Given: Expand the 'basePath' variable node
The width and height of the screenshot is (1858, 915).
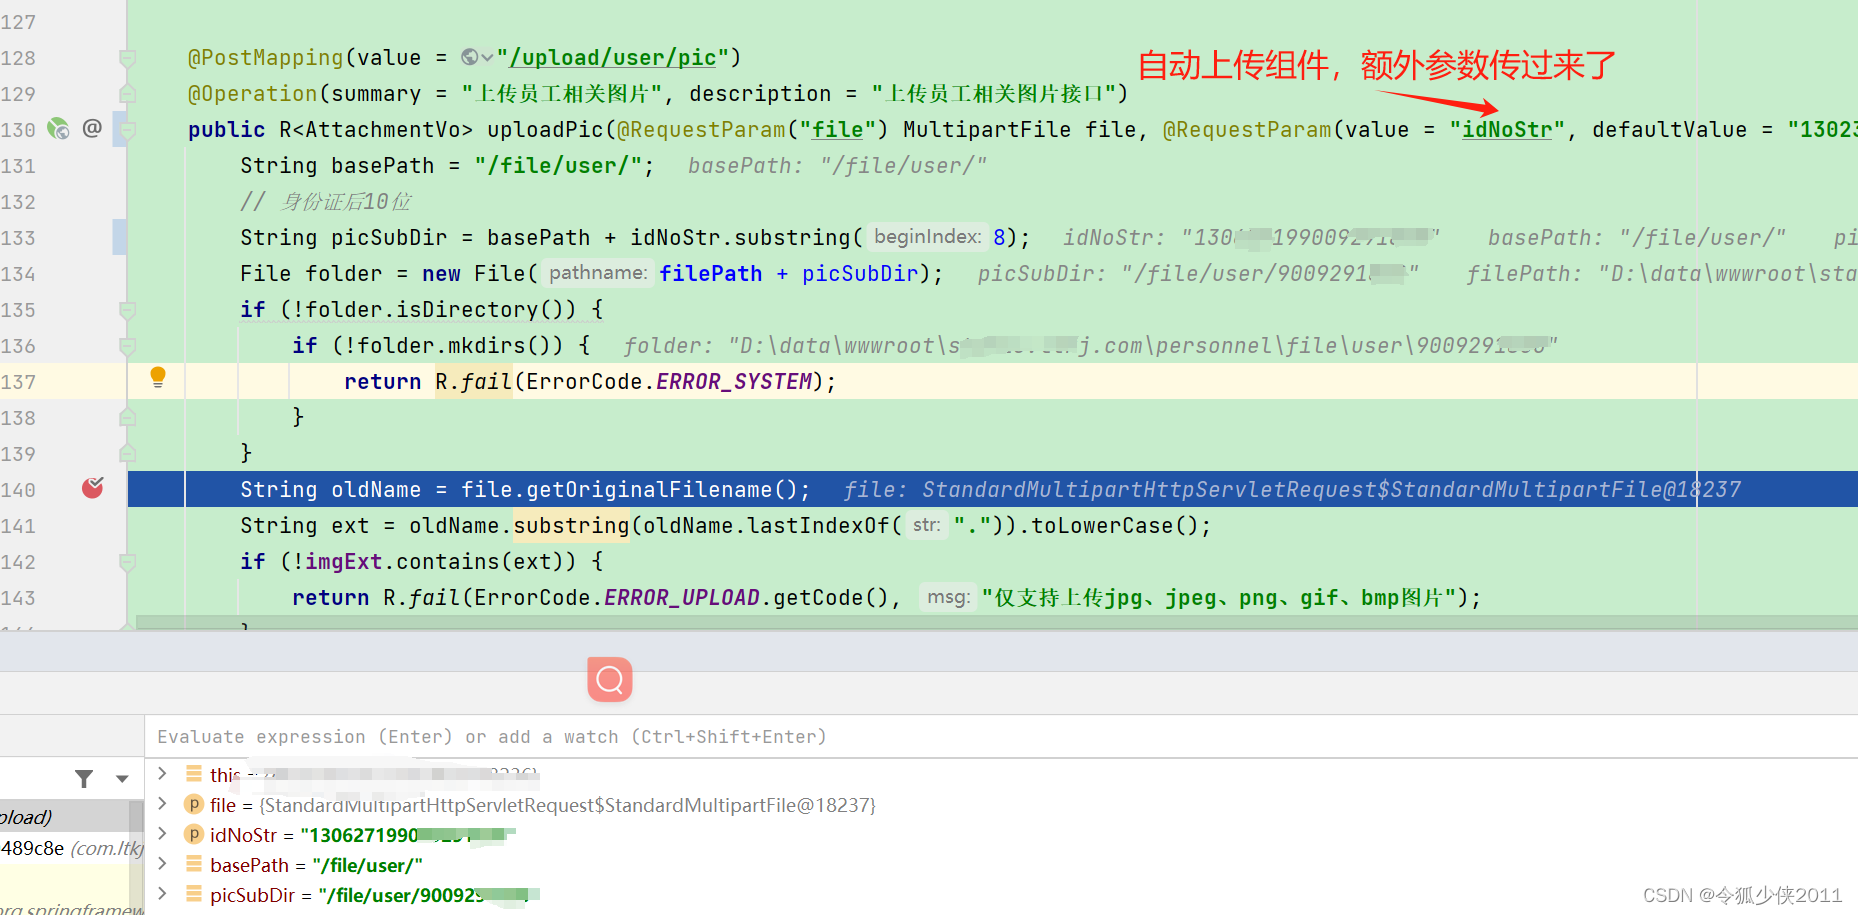Looking at the screenshot, I should pos(162,864).
